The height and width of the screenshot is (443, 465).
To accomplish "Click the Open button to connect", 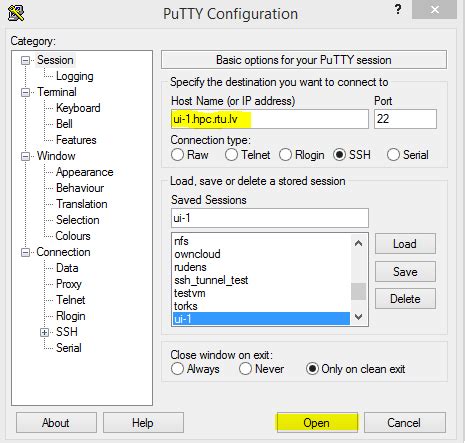I will click(317, 423).
